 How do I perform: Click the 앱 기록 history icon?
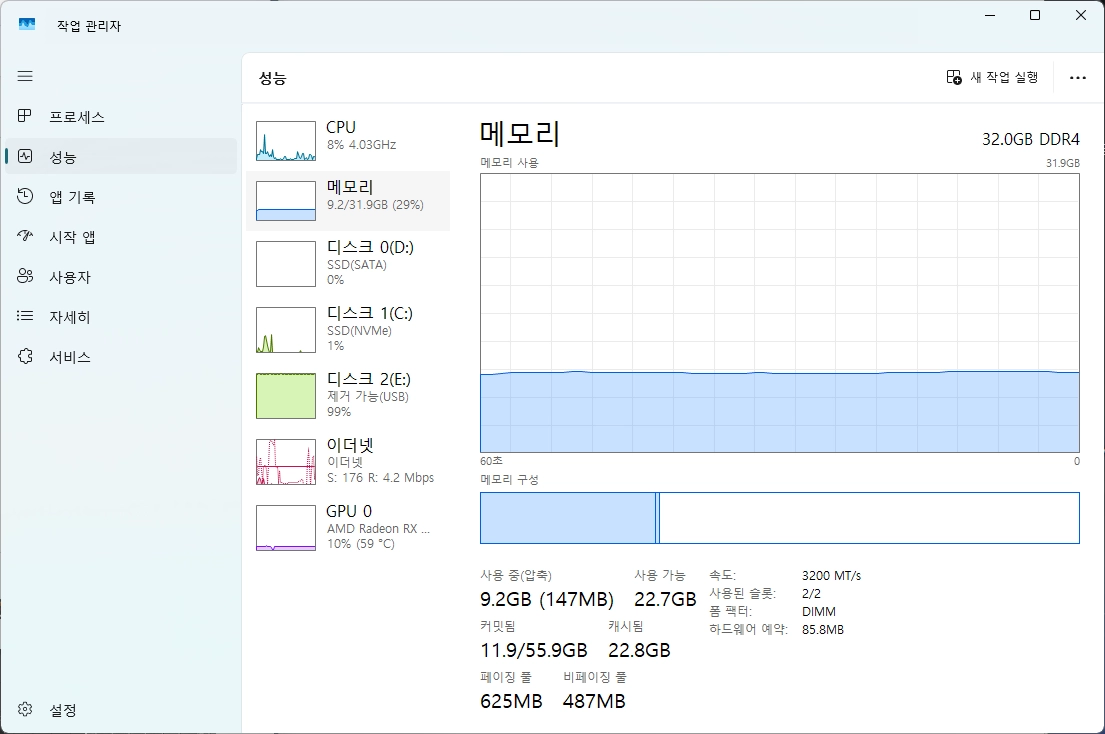click(25, 196)
